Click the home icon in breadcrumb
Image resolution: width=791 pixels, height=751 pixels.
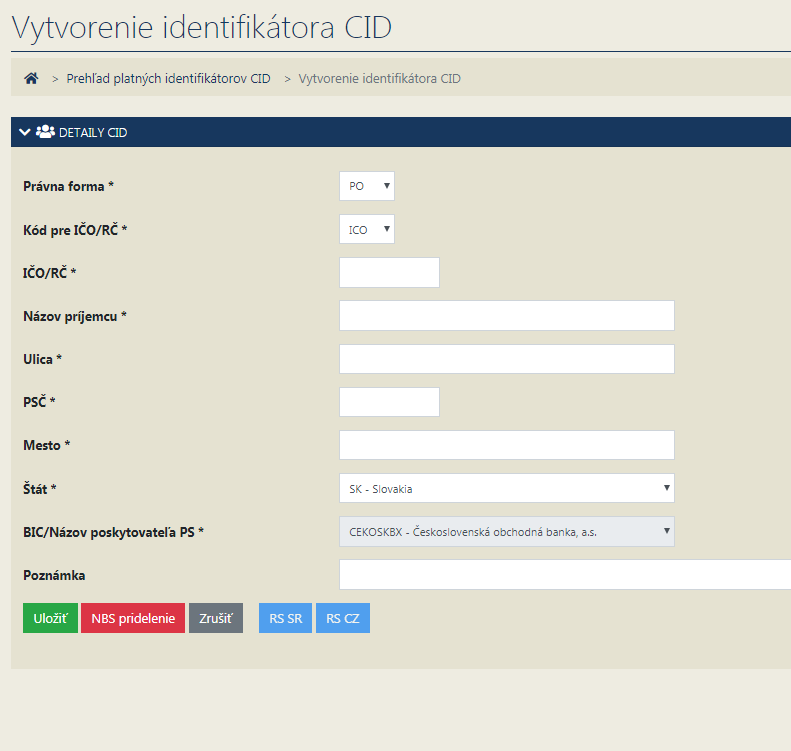31,78
